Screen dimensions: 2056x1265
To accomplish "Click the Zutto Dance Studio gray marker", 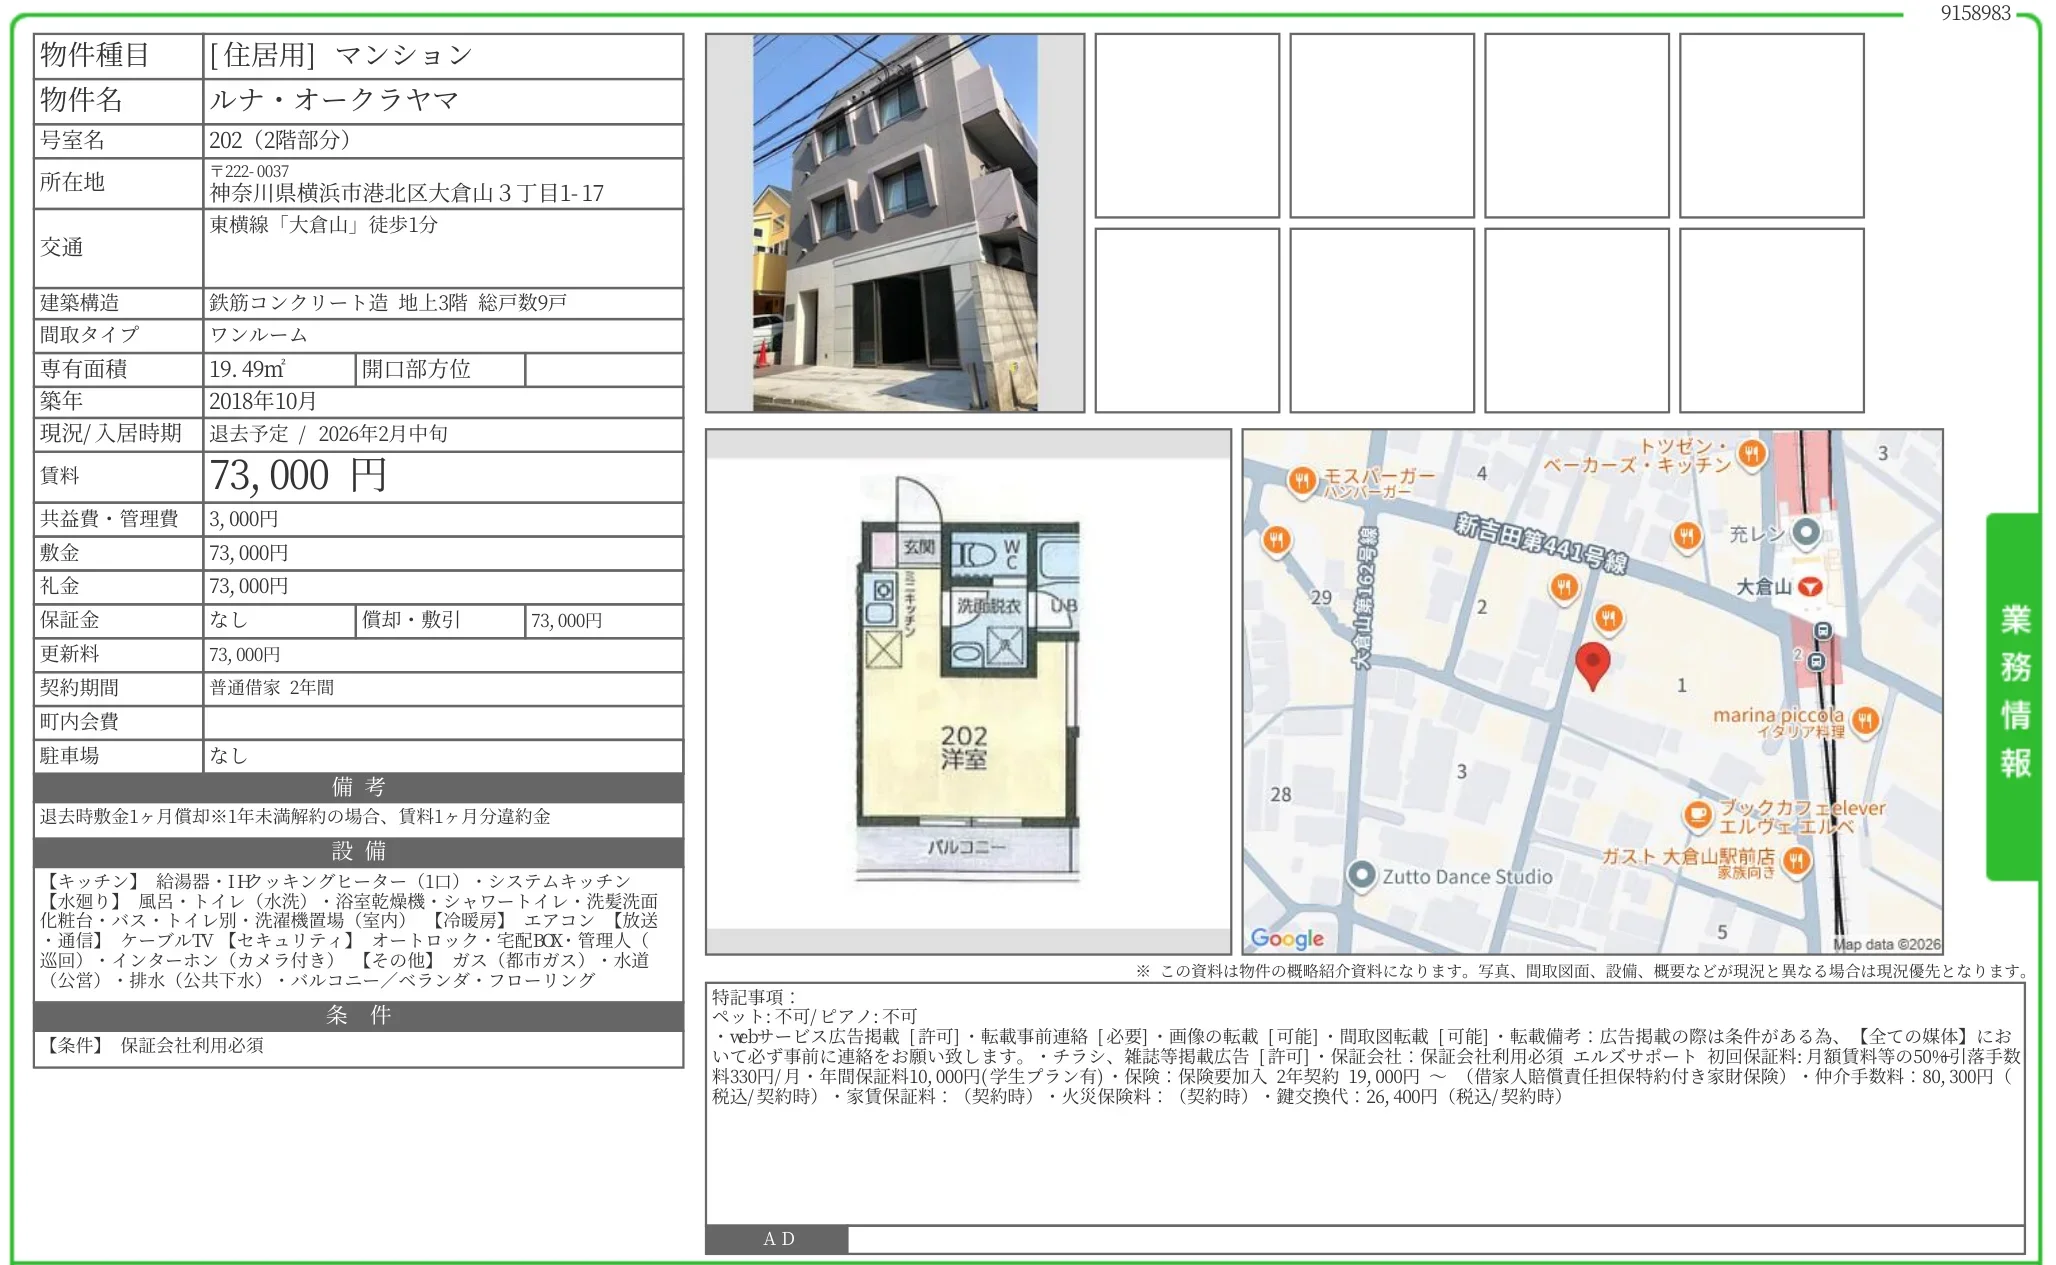I will [1361, 876].
